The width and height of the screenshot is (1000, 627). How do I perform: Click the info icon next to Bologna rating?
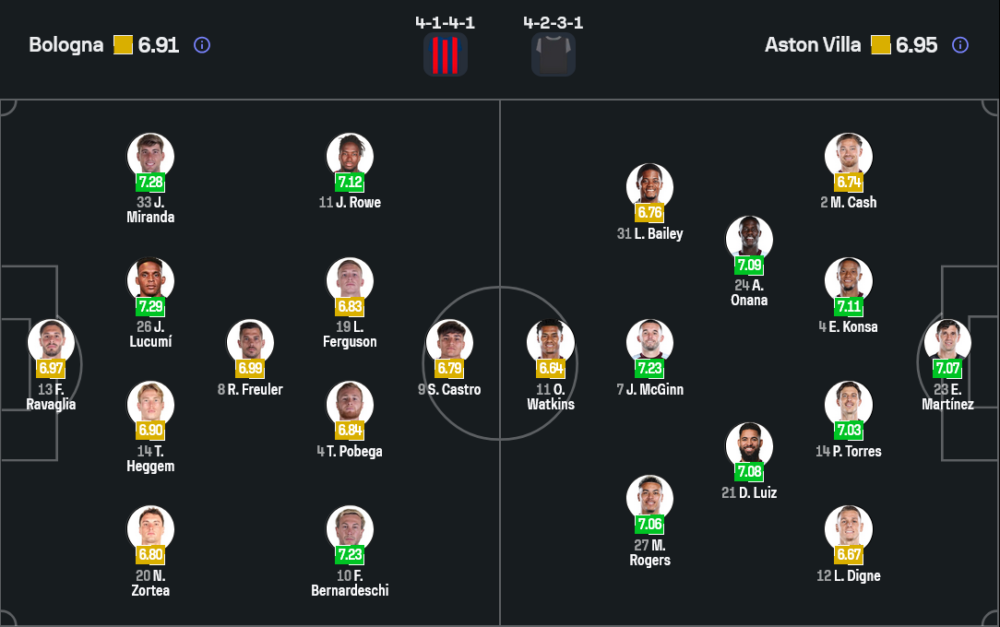tap(202, 45)
